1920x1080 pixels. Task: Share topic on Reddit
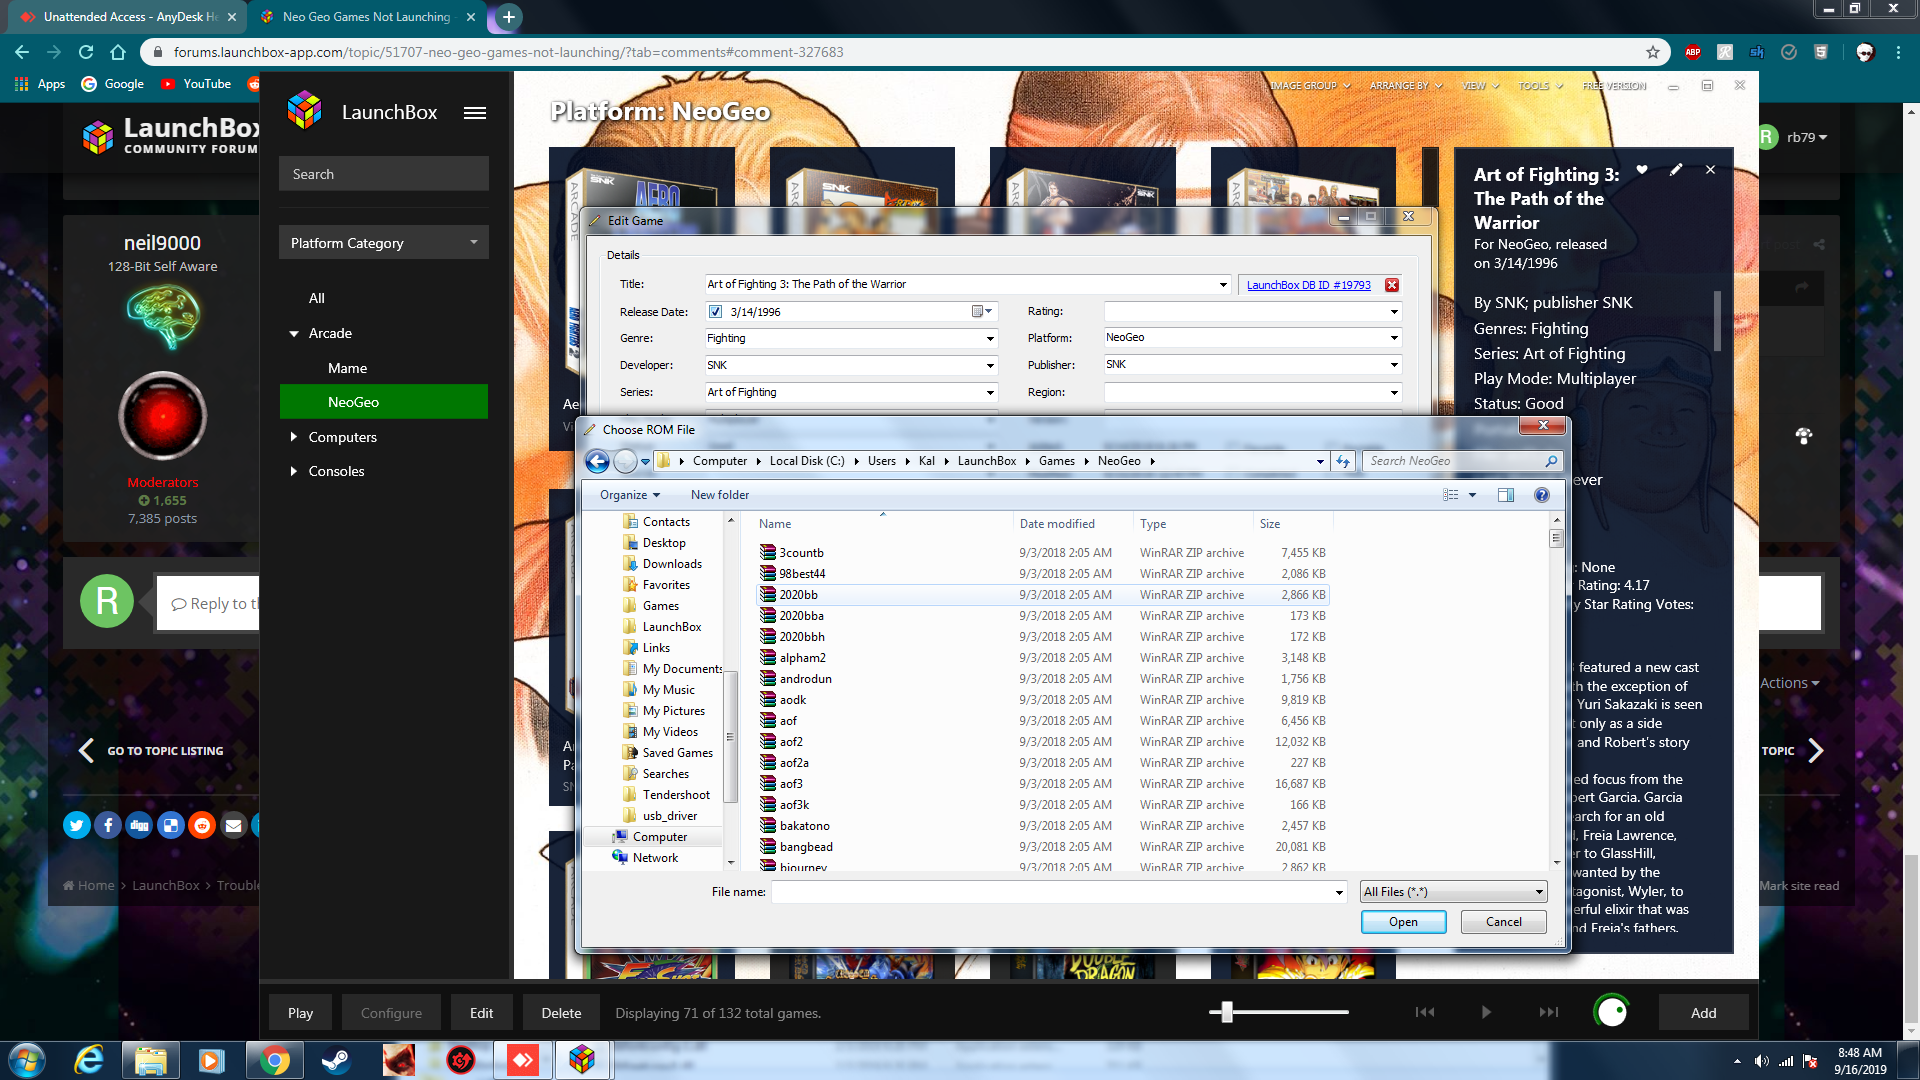pos(202,825)
